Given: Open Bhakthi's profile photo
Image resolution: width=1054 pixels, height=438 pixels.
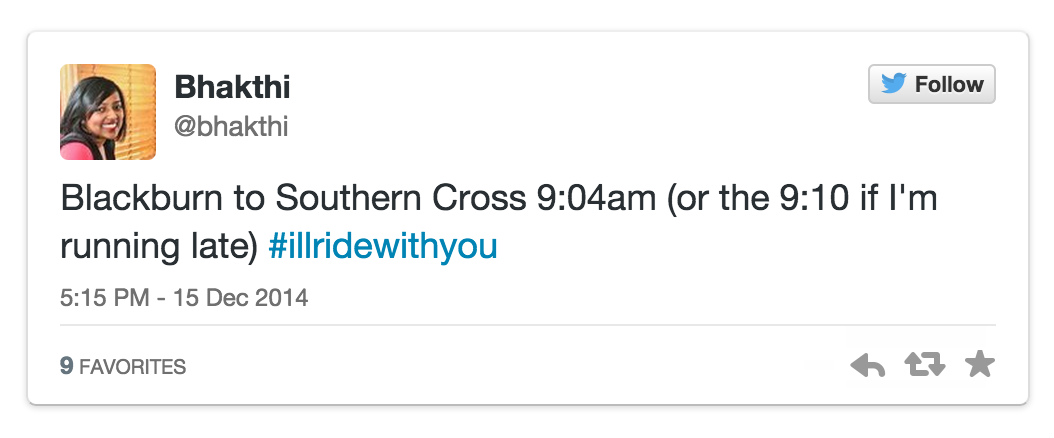Looking at the screenshot, I should 108,112.
